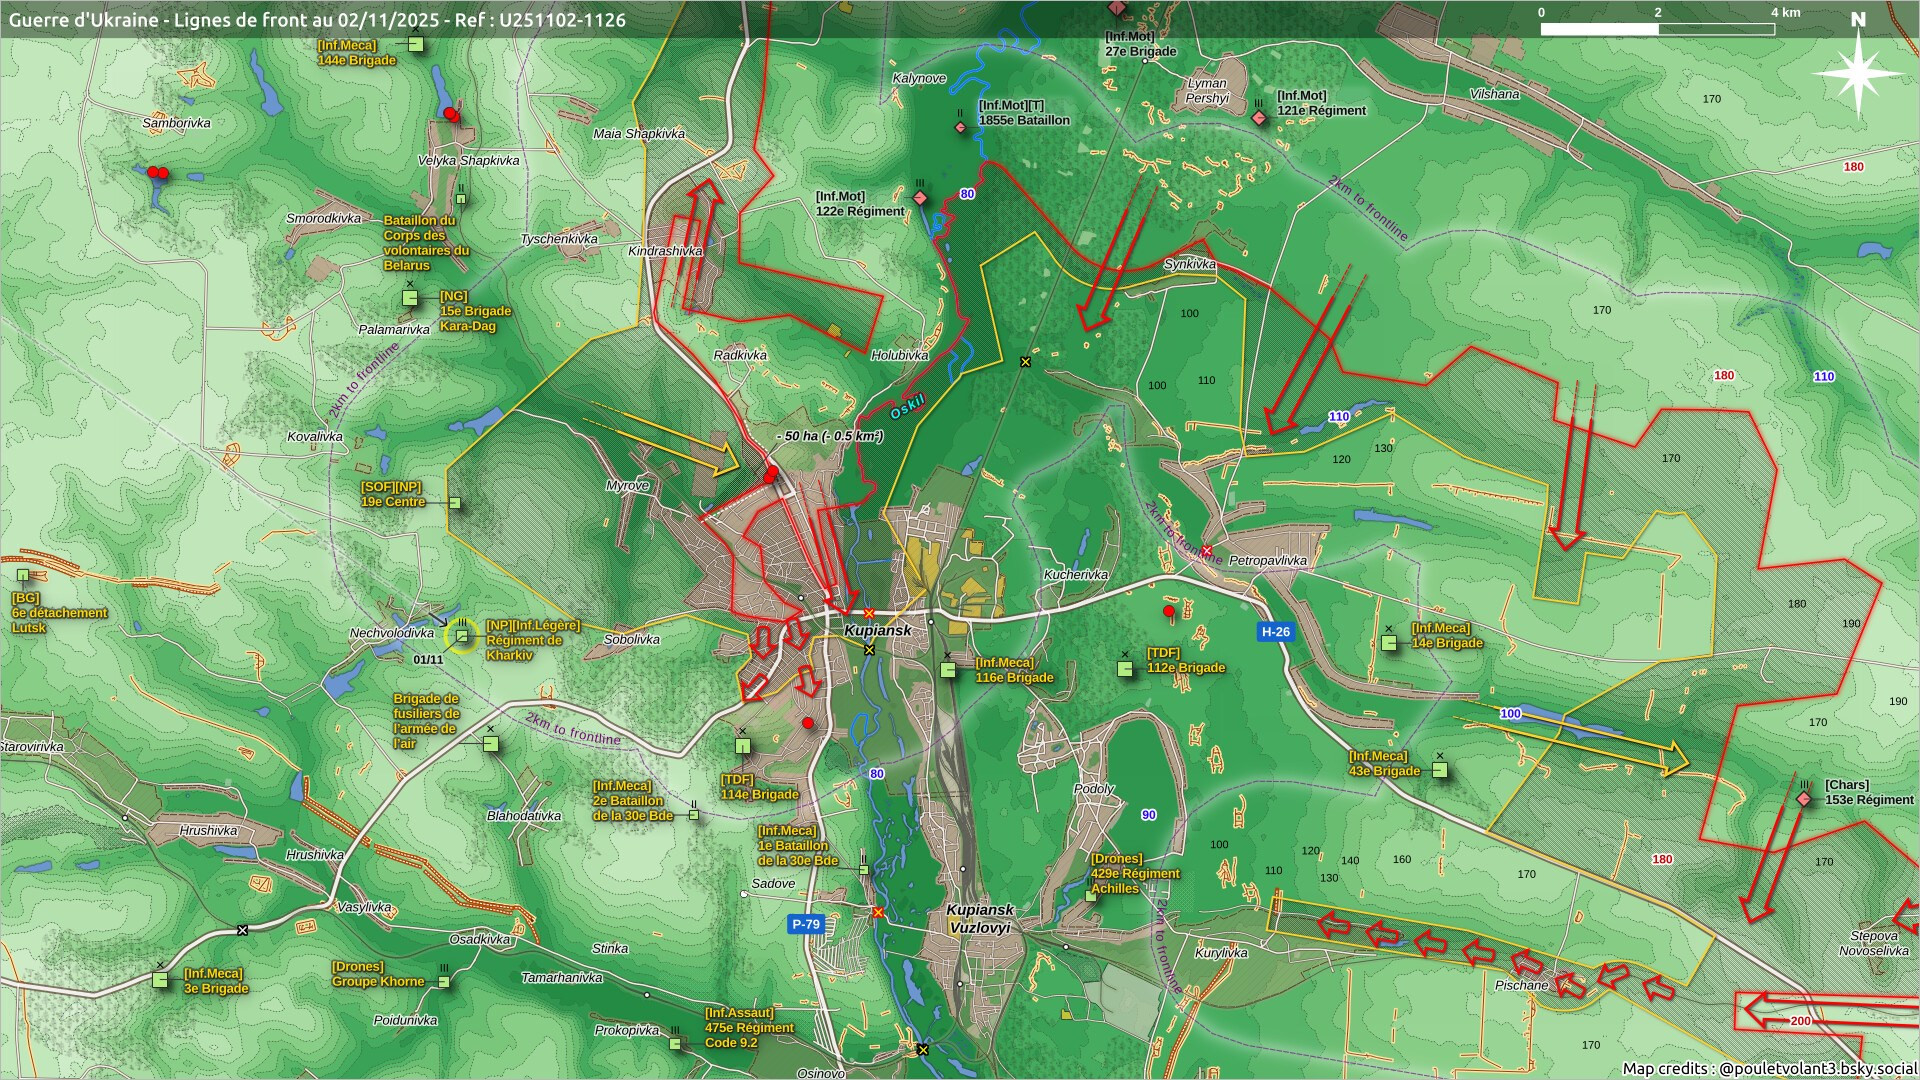This screenshot has height=1080, width=1920.
Task: Click the Kupiansk city label
Action: [x=877, y=631]
